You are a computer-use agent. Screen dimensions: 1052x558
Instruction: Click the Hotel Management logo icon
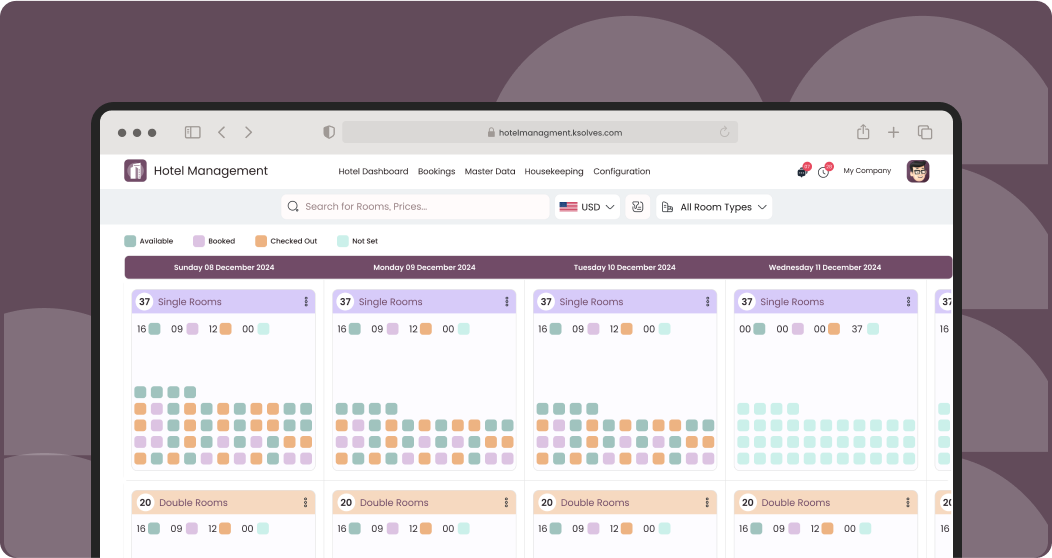tap(135, 171)
